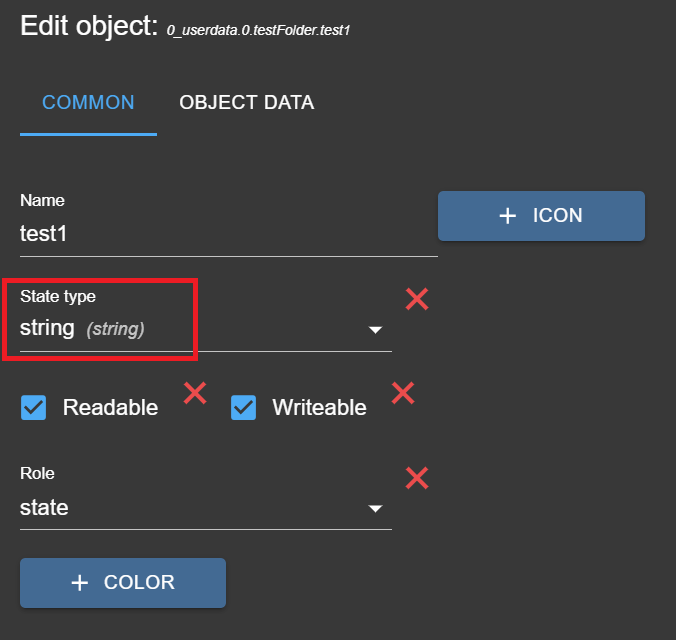
Task: Open the Role dropdown showing state
Action: pyautogui.click(x=190, y=508)
